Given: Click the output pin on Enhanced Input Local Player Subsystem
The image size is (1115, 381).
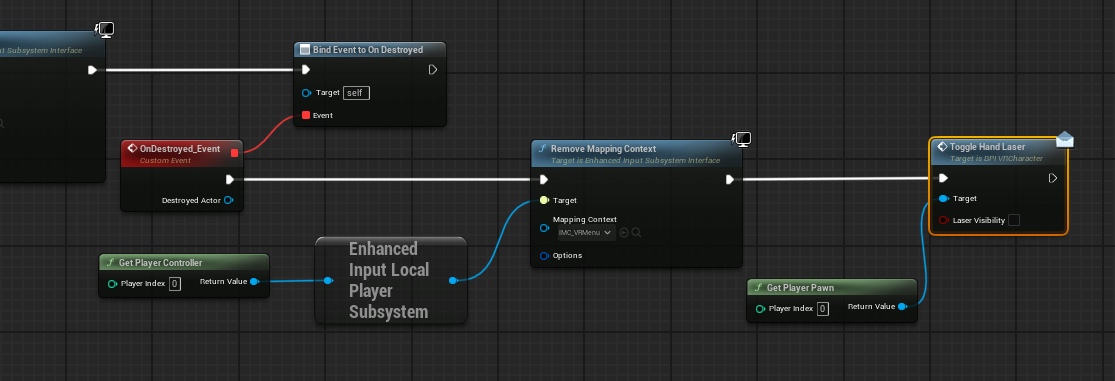Looking at the screenshot, I should click(x=453, y=281).
